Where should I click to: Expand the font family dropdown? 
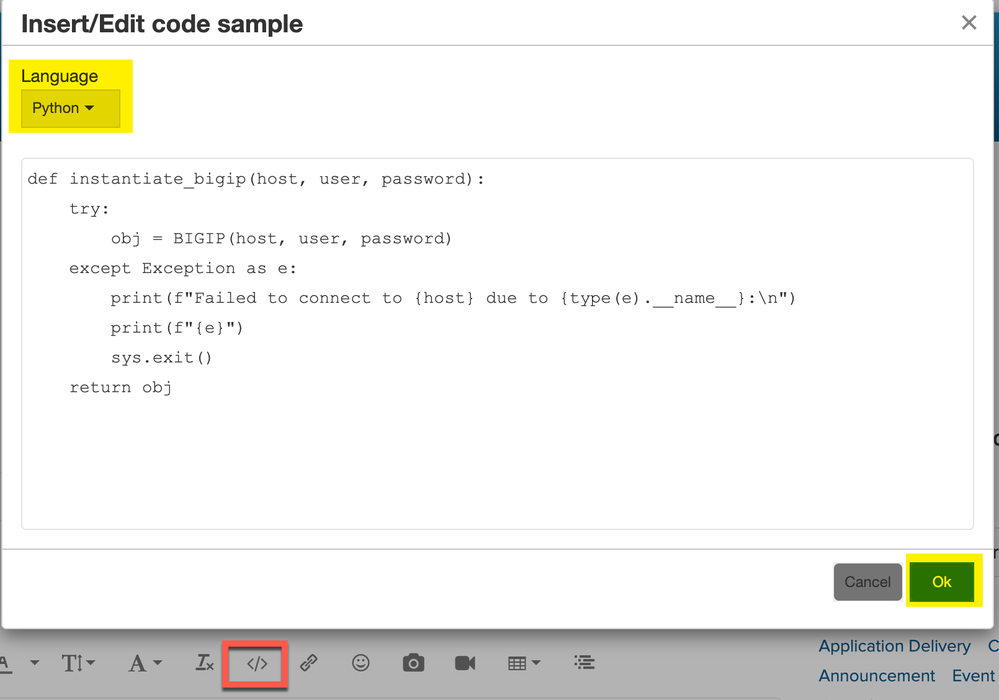(x=144, y=663)
